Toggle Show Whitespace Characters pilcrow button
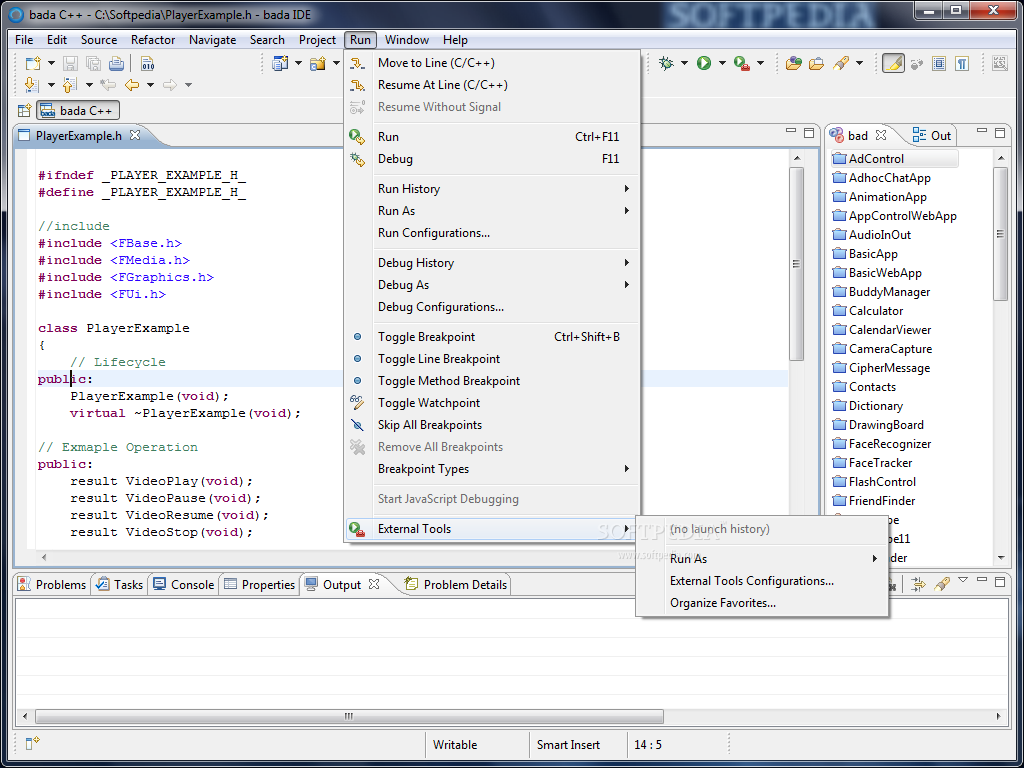This screenshot has height=768, width=1024. click(961, 63)
